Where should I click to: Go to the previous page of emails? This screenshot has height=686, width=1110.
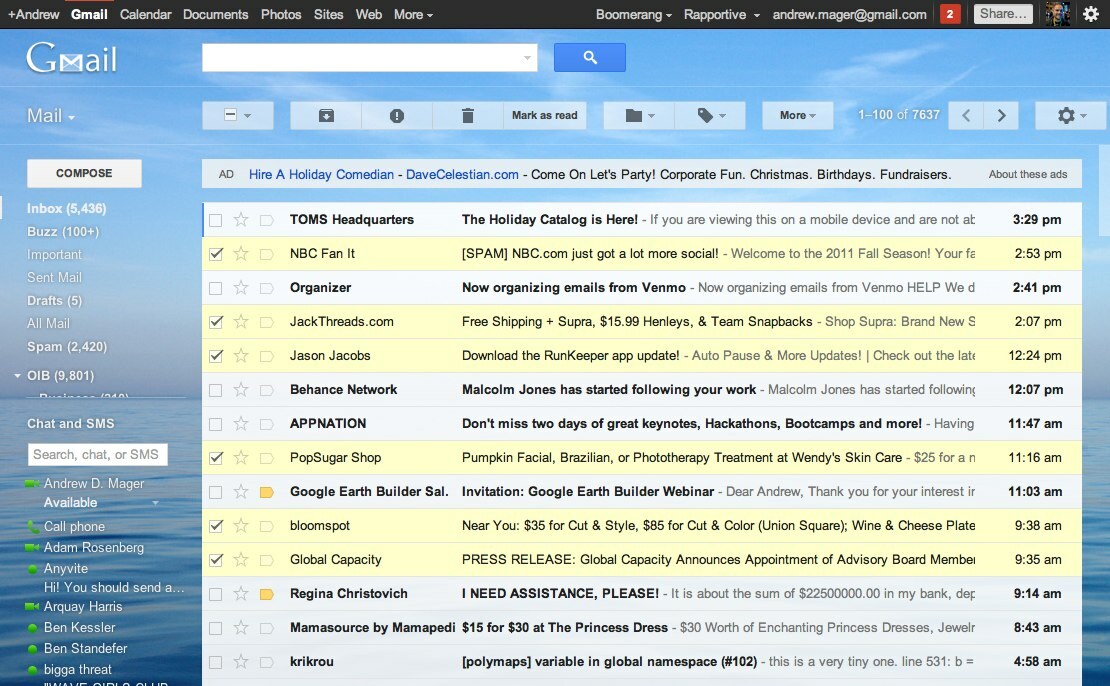965,115
